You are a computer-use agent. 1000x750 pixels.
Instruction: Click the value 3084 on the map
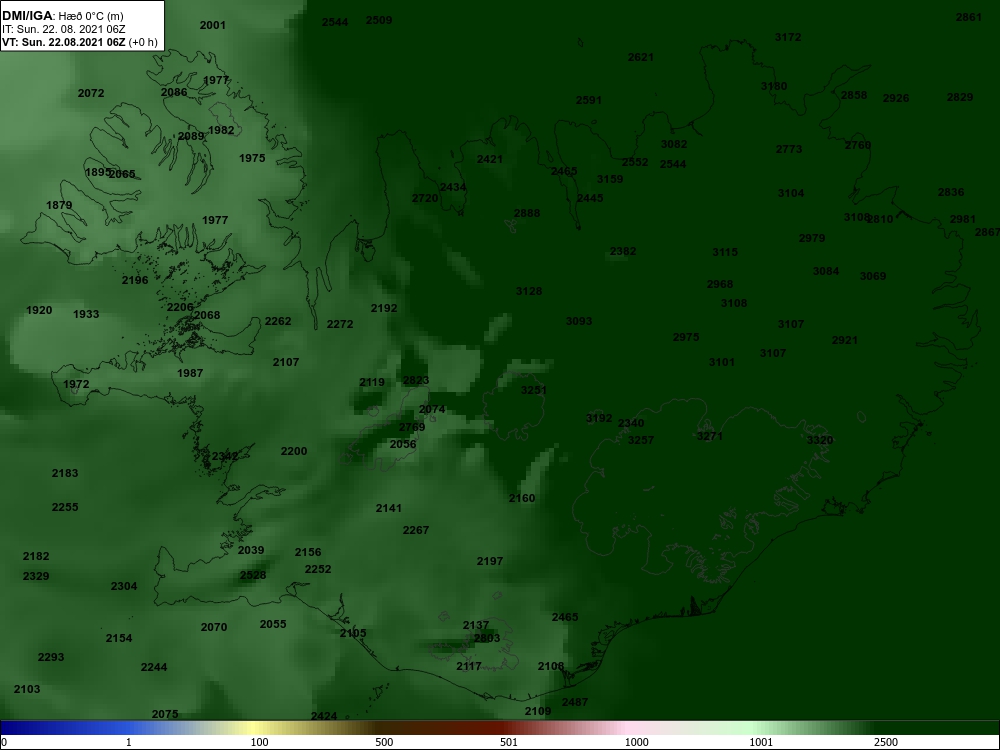tap(826, 272)
